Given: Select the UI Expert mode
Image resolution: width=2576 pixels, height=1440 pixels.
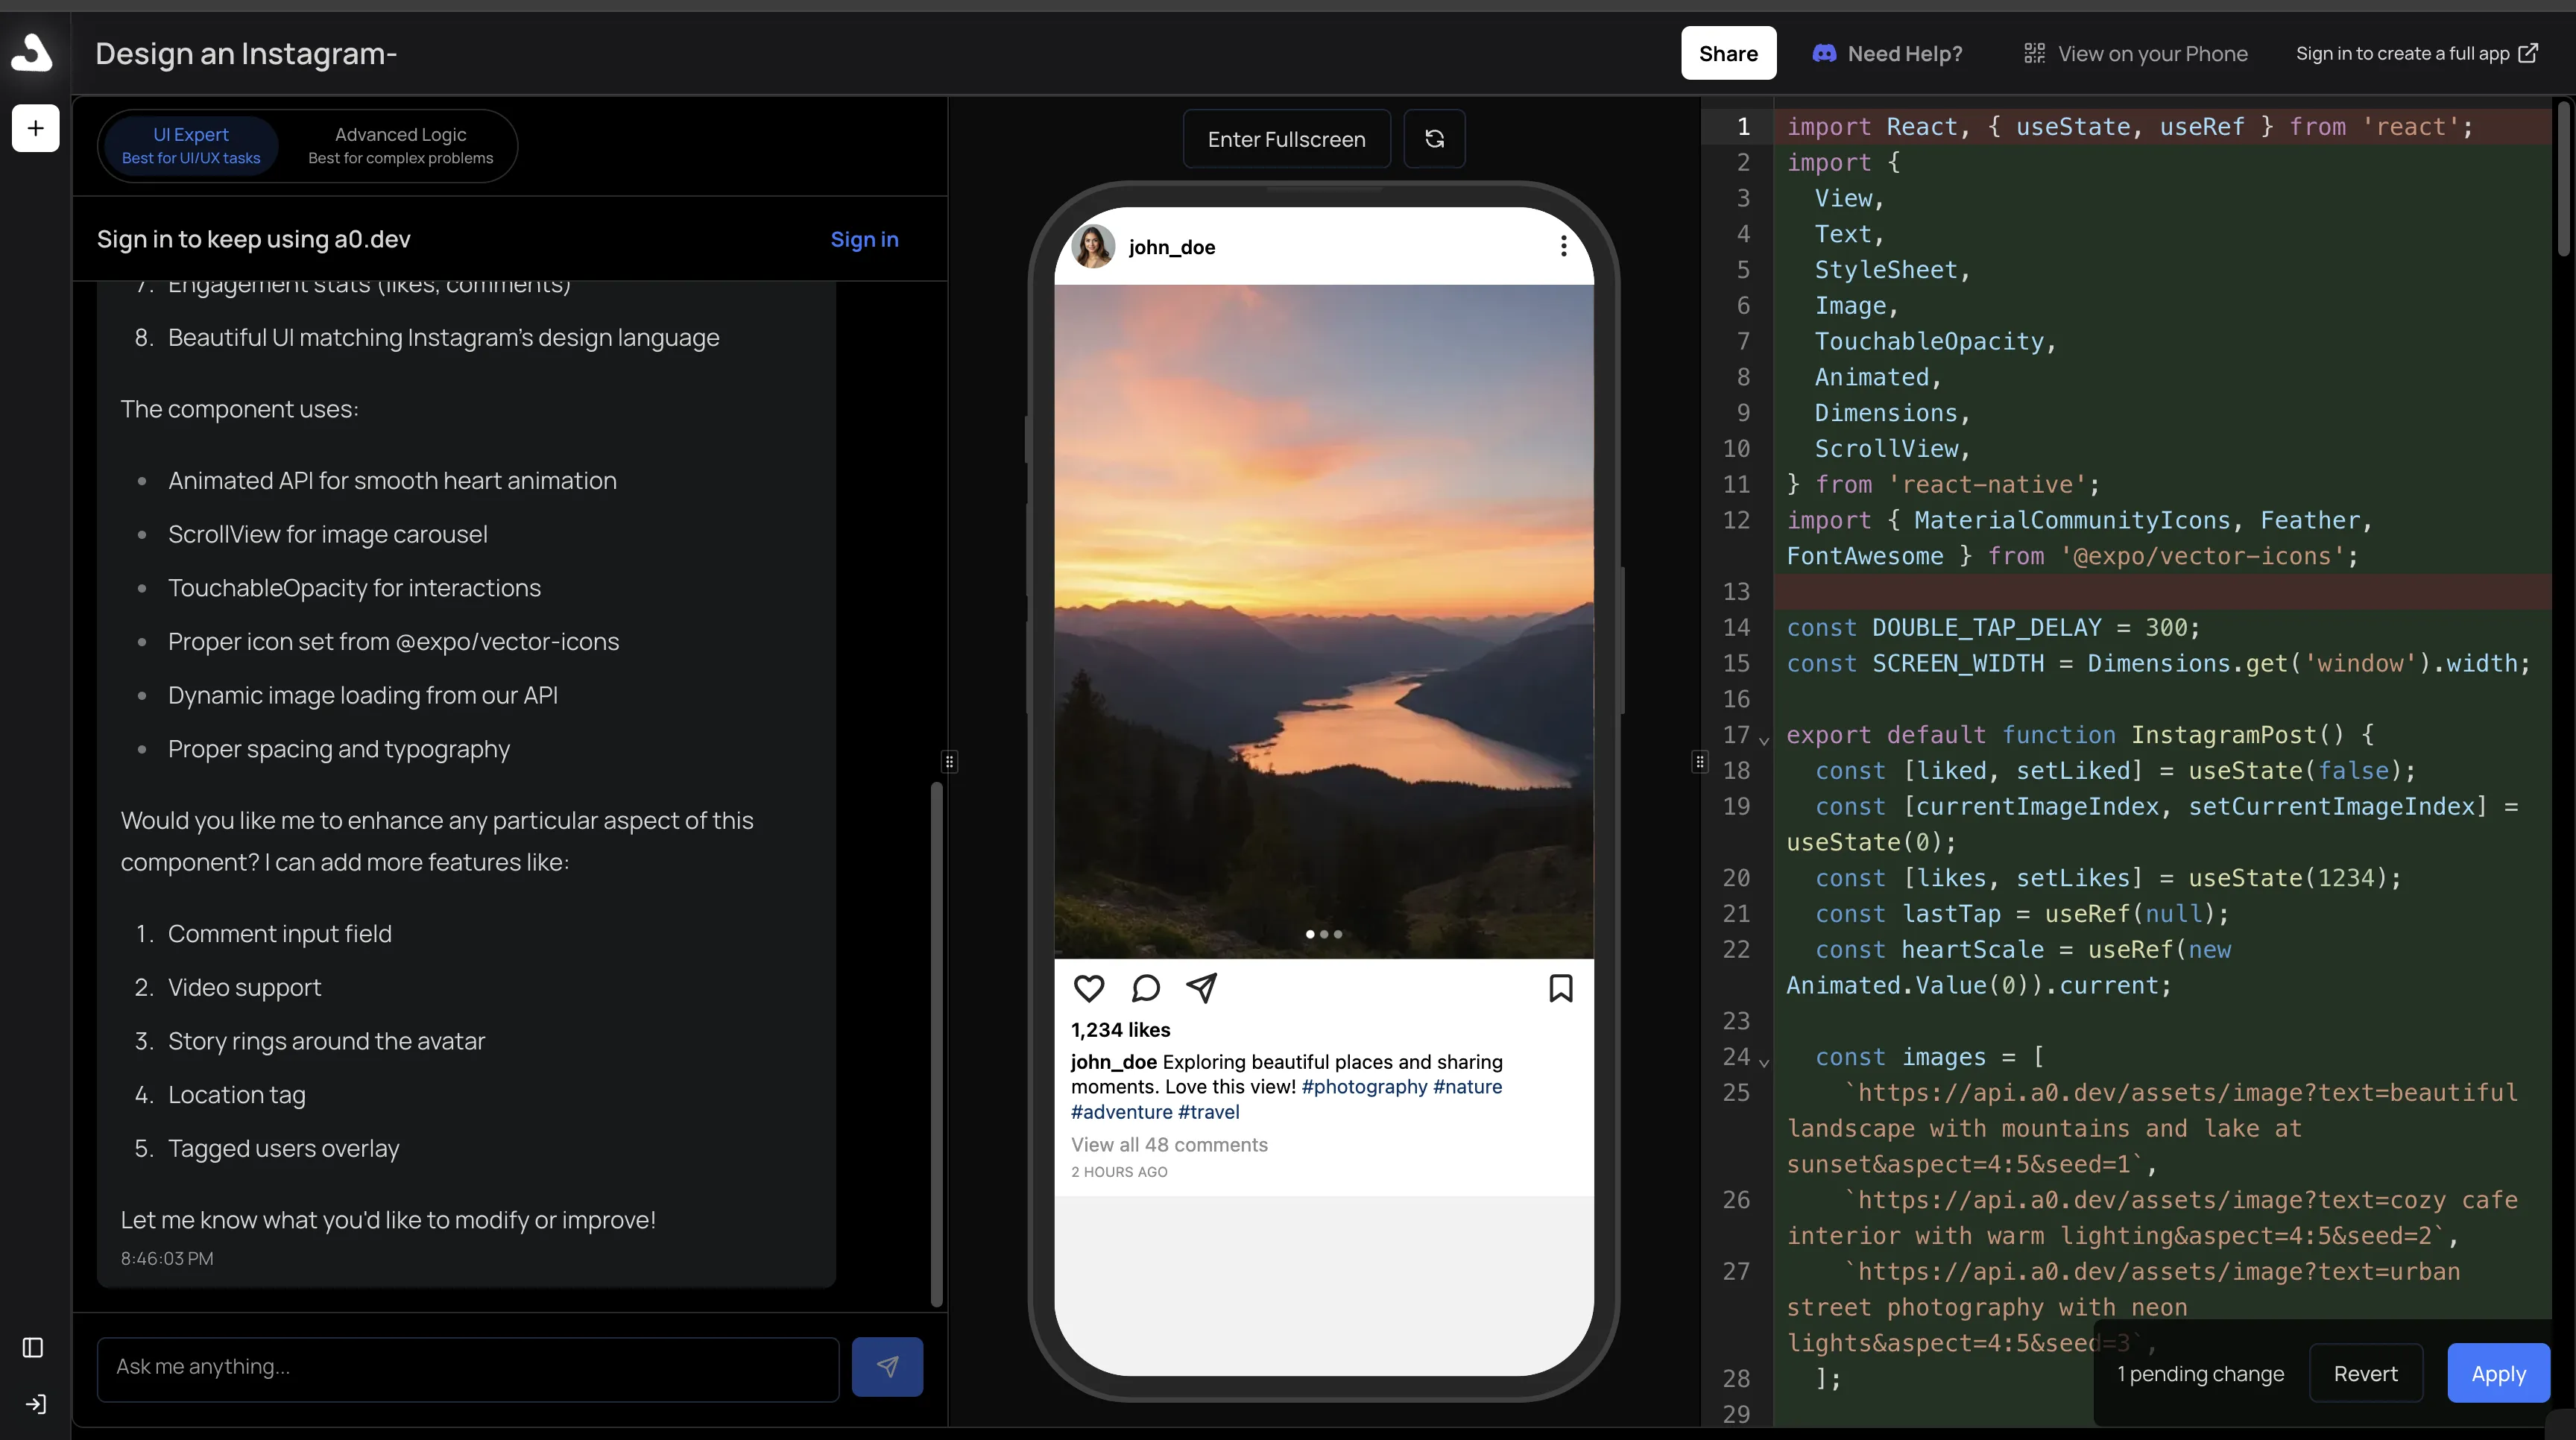Looking at the screenshot, I should point(190,145).
